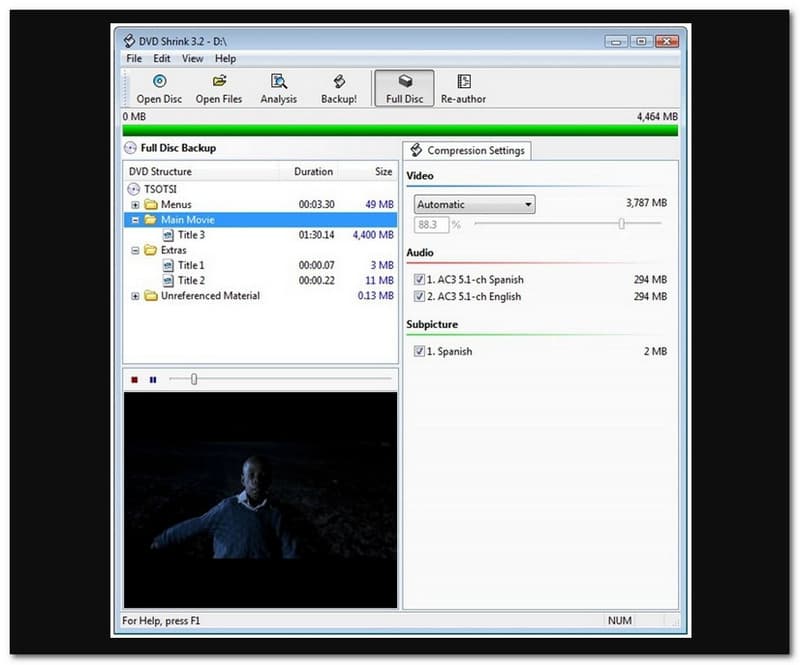800x665 pixels.
Task: Select the Full Disc mode icon
Action: click(x=404, y=82)
